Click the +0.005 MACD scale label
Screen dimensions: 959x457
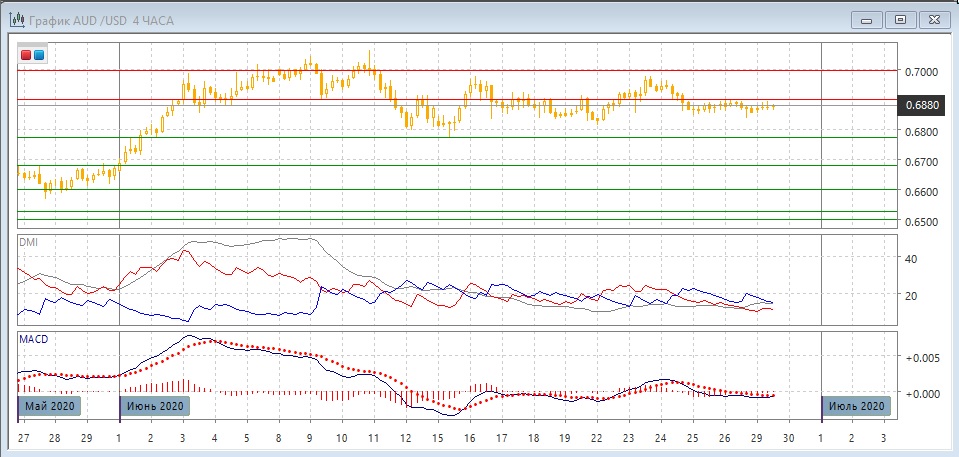pyautogui.click(x=920, y=357)
